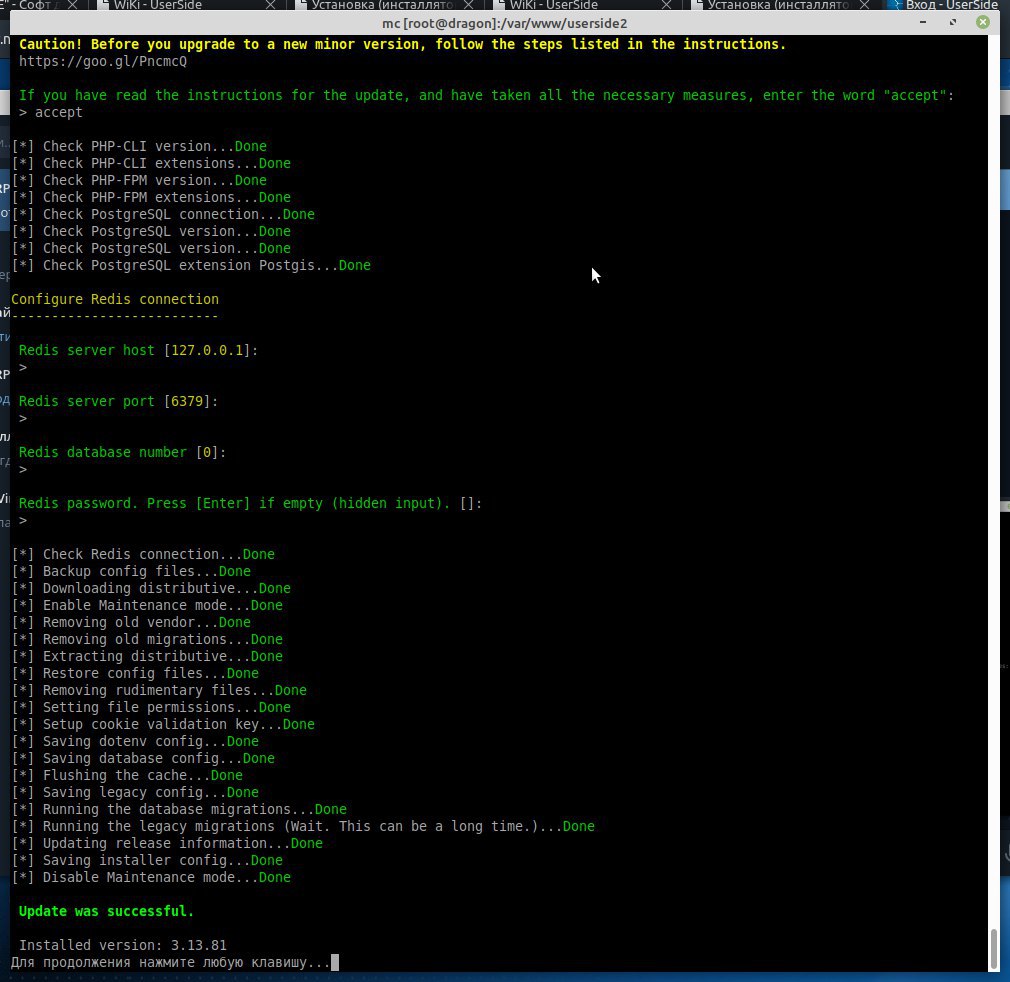Click the line Removing rudimentary files...Done
1010x982 pixels.
tap(159, 690)
